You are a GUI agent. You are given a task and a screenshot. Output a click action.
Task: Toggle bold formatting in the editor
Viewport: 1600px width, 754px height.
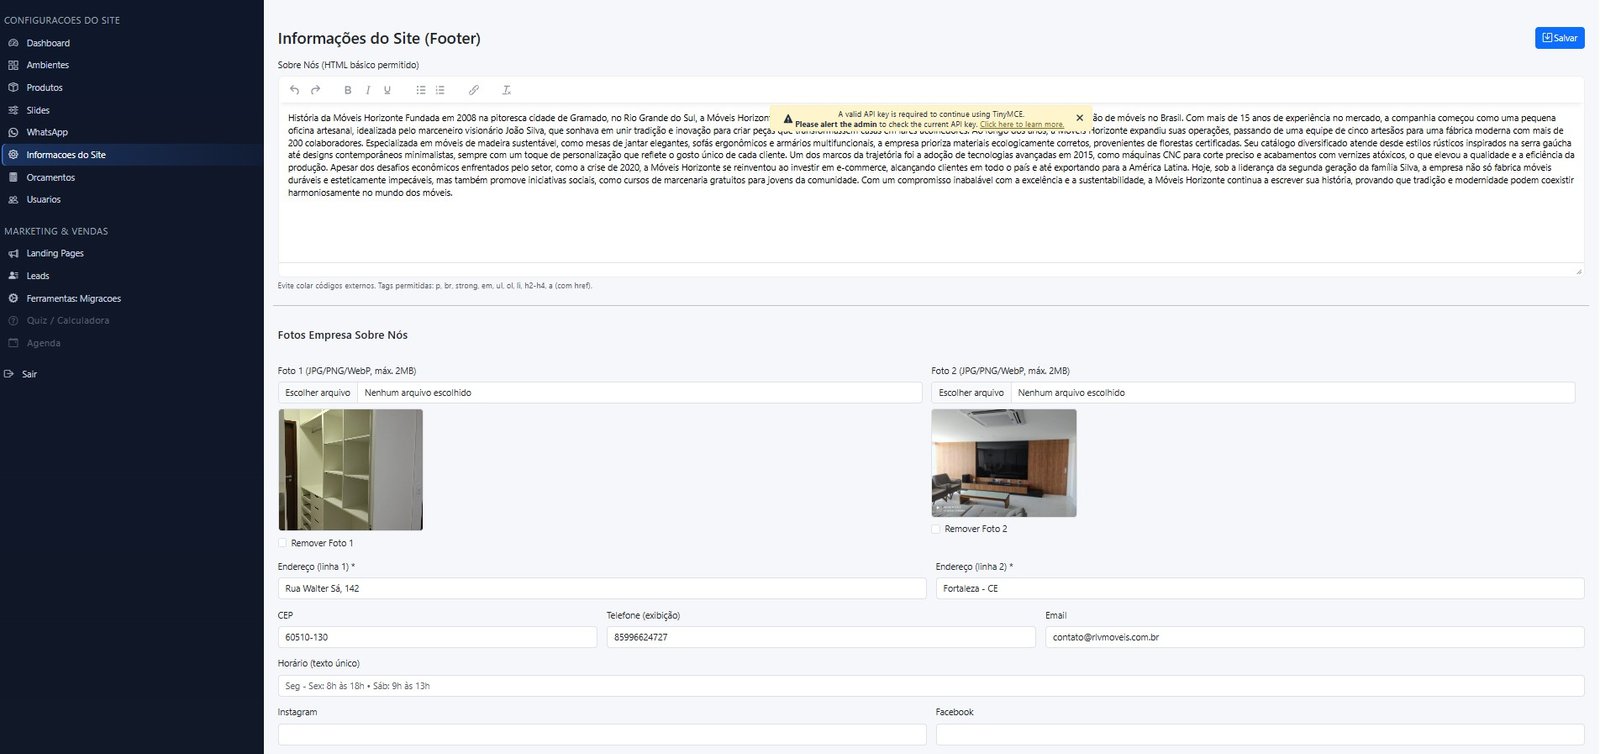point(348,90)
